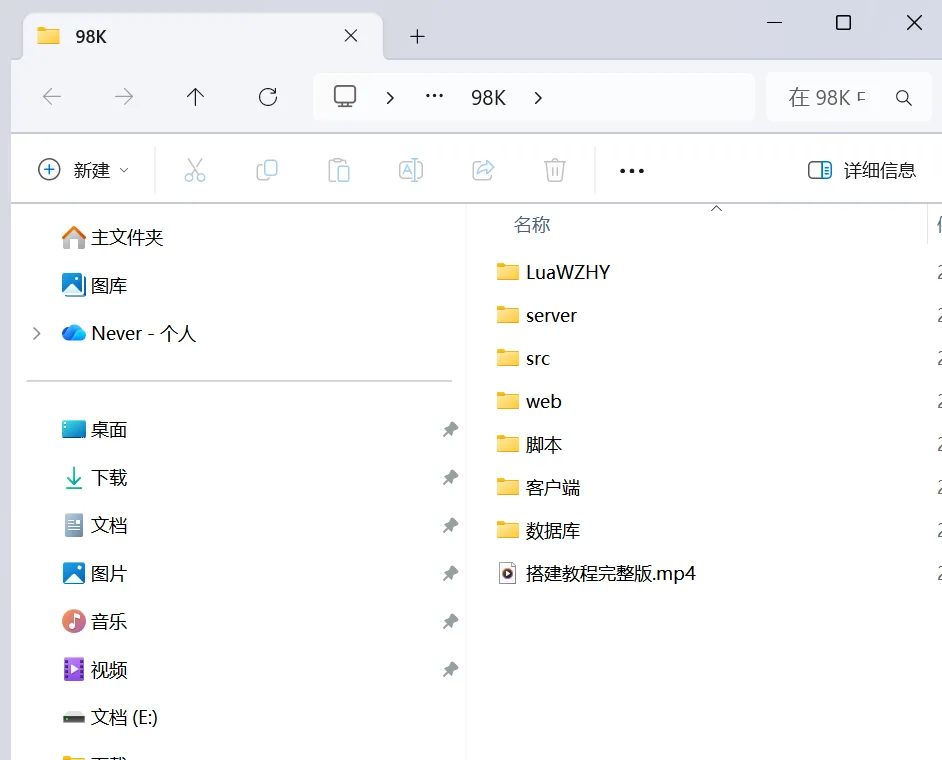Click the pin icon beside 图片
The image size is (942, 760).
[451, 574]
